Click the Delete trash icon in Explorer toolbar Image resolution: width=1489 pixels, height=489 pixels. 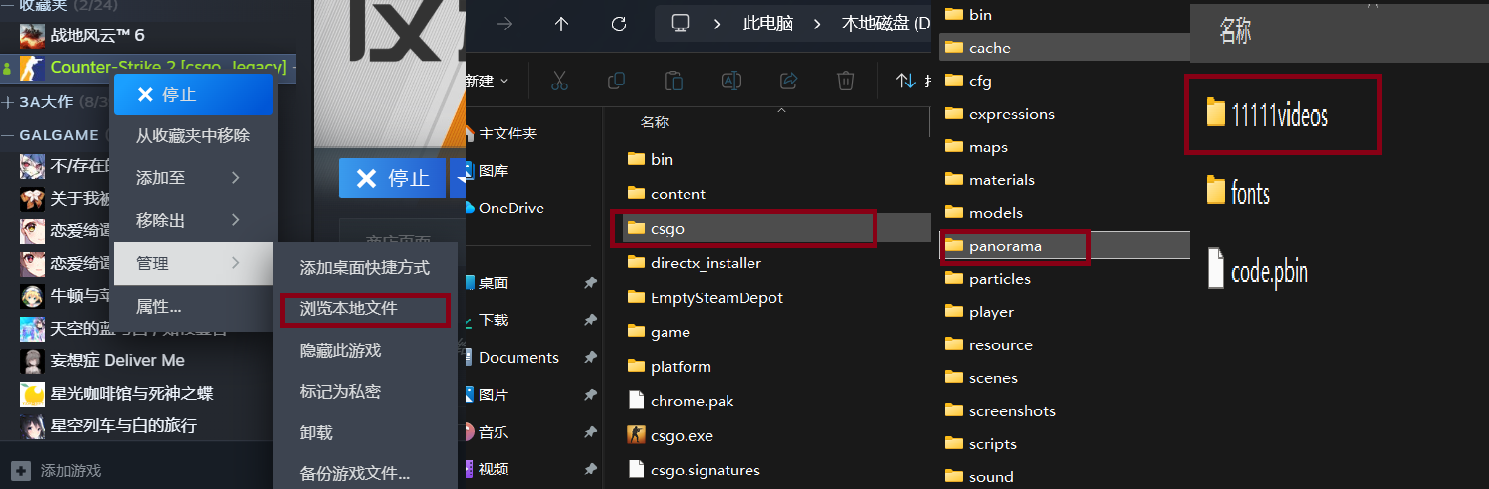click(846, 80)
